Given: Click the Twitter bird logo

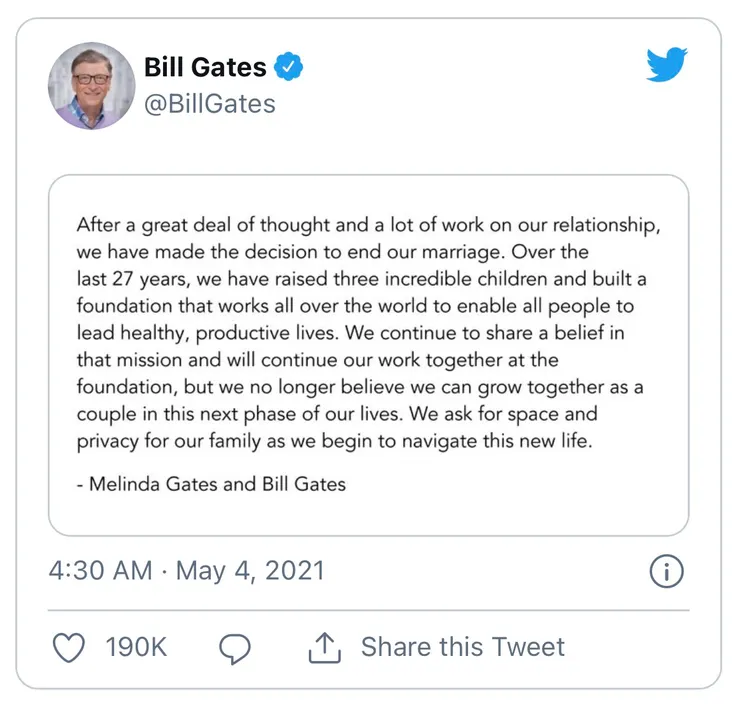Looking at the screenshot, I should point(667,66).
